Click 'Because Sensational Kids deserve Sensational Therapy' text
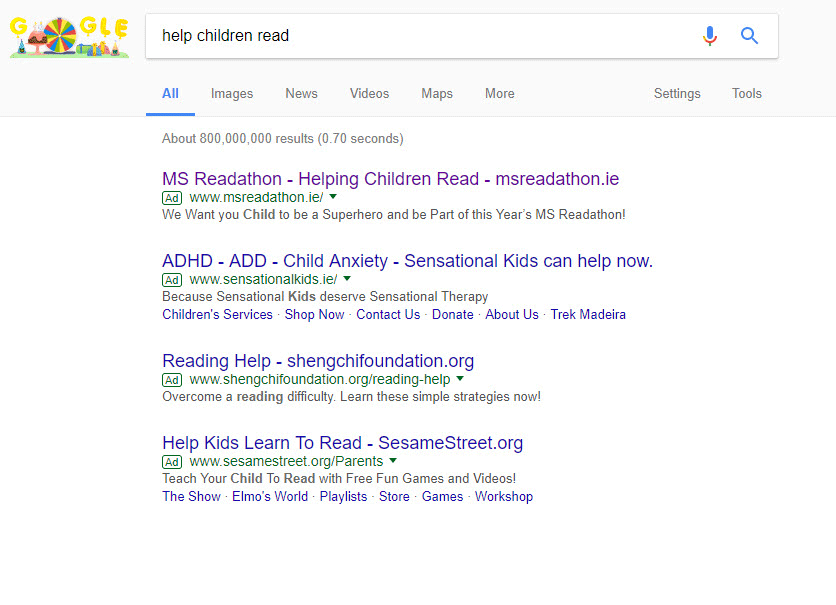The image size is (836, 605). 325,297
